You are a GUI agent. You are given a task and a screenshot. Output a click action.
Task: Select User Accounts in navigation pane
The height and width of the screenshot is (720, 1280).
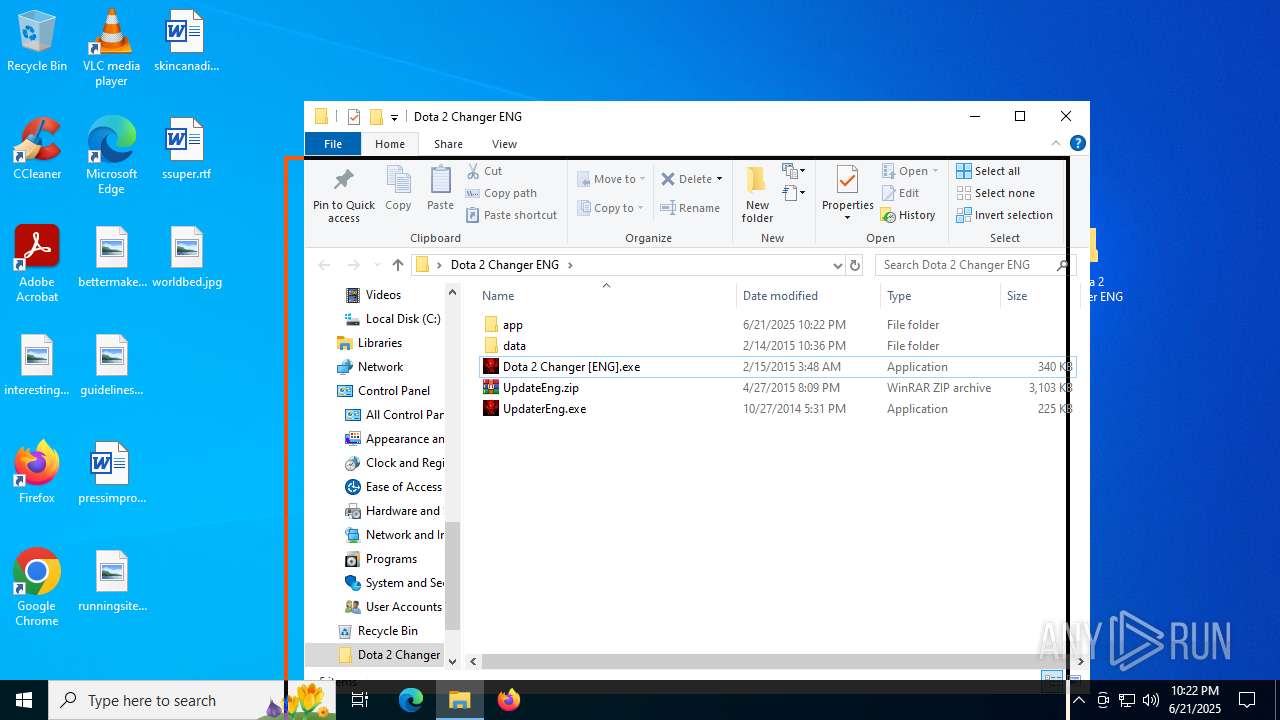[x=393, y=607]
